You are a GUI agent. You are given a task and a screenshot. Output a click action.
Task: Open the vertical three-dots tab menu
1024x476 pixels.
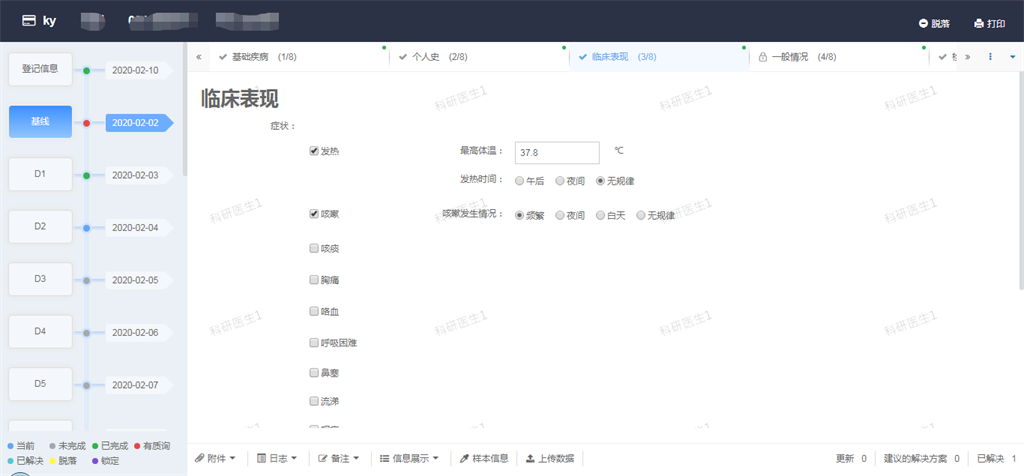[990, 57]
